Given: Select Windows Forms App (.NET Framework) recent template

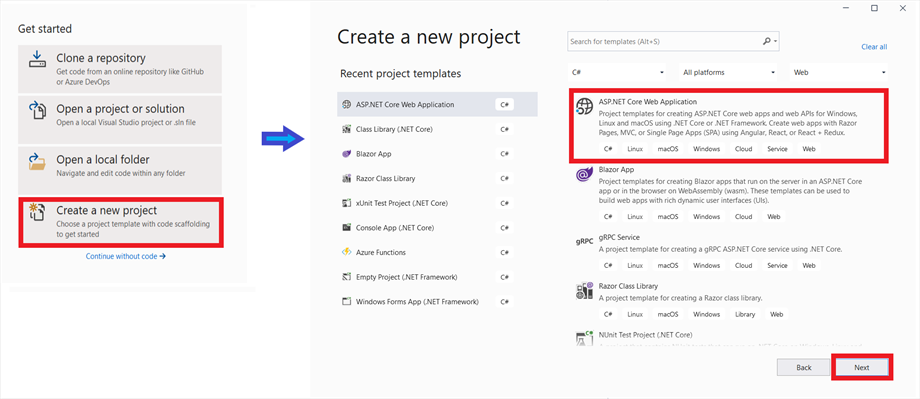Looking at the screenshot, I should (437, 302).
